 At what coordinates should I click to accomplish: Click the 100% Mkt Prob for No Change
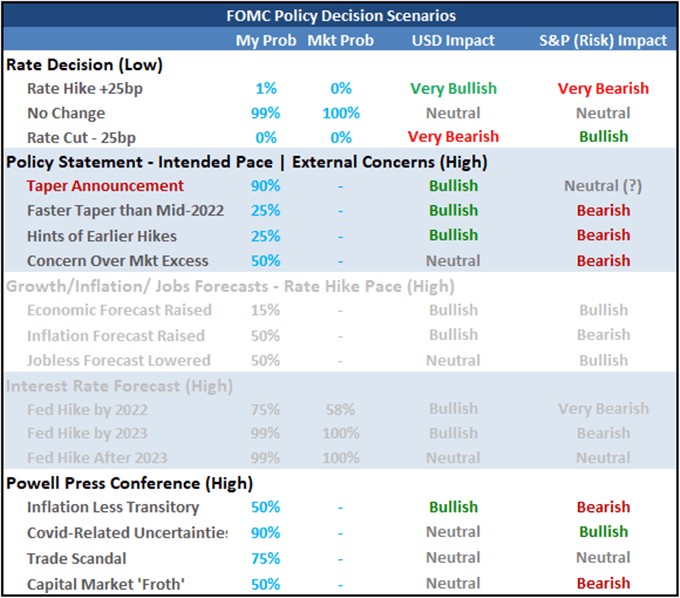tap(341, 113)
